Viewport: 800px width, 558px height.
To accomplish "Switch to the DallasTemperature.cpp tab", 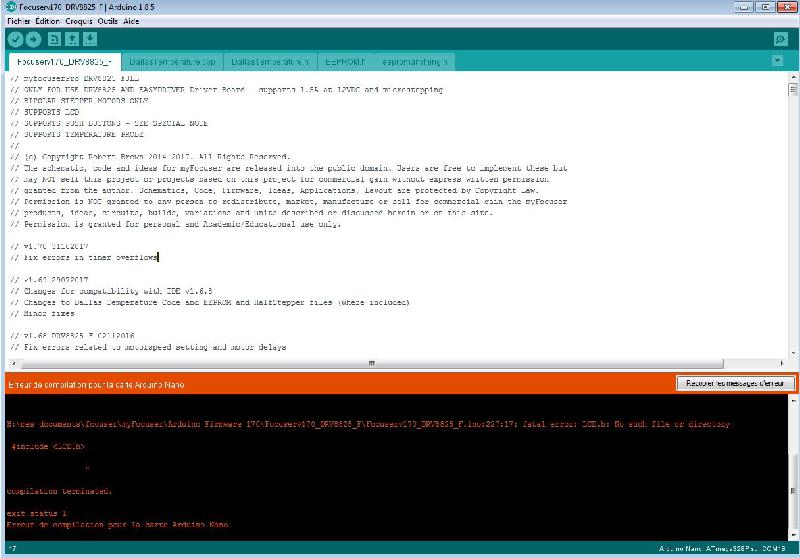I will [172, 62].
